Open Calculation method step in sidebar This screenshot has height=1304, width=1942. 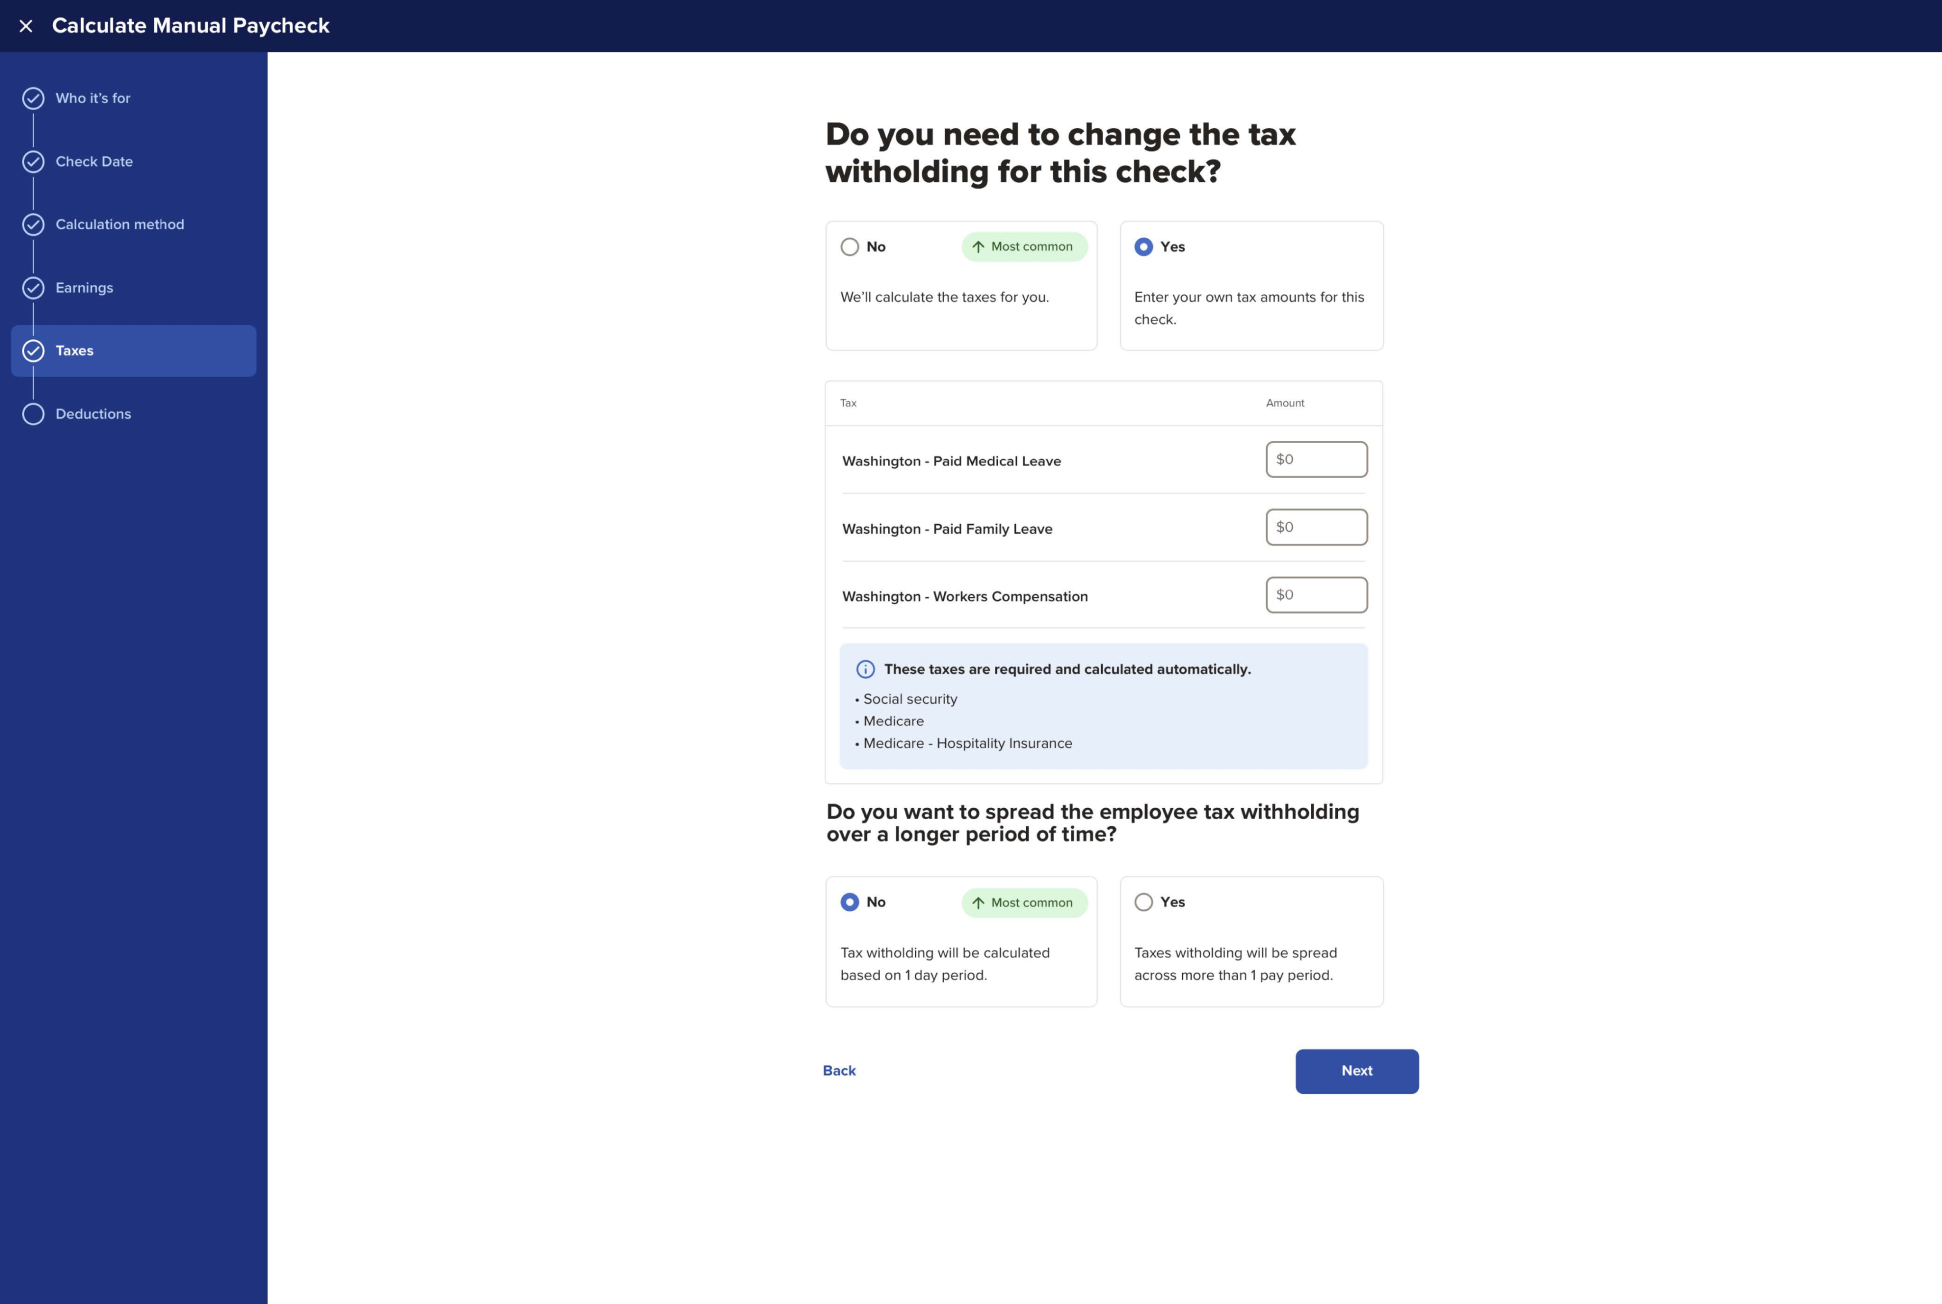(x=120, y=224)
